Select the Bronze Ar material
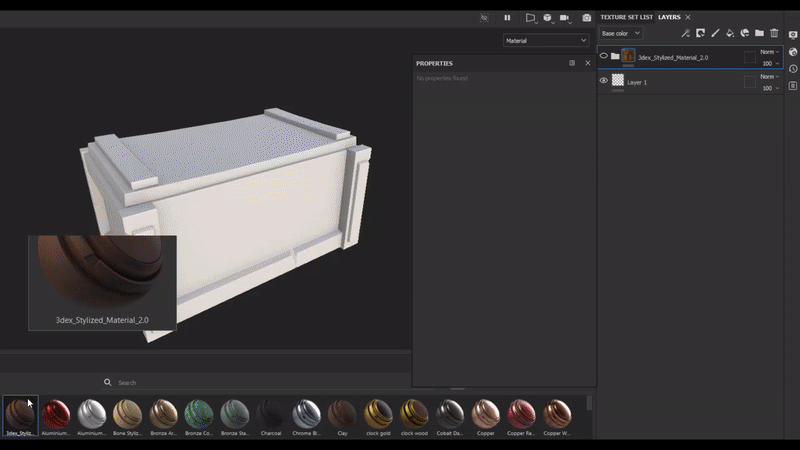 (x=163, y=417)
